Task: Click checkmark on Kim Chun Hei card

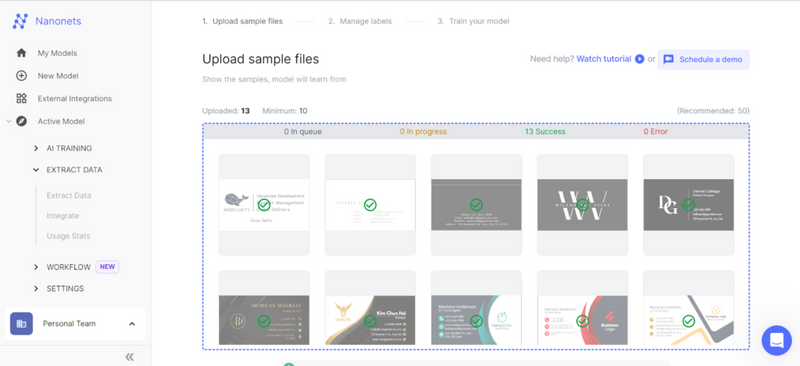Action: click(x=370, y=321)
